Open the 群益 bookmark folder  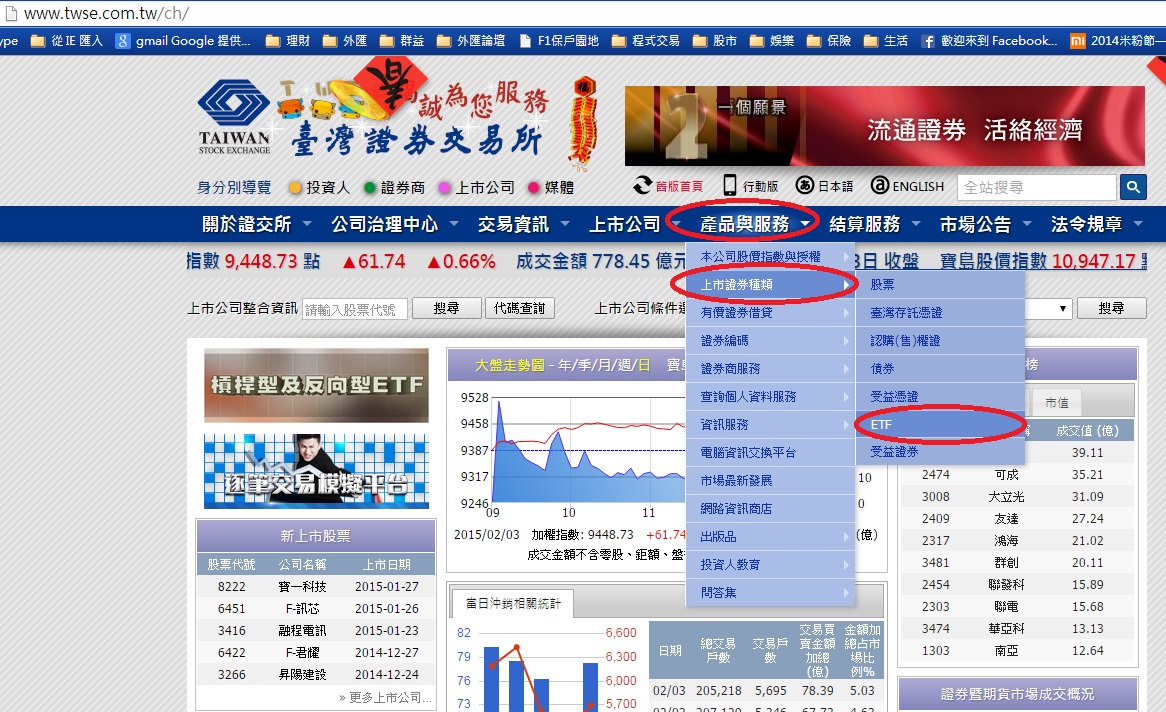(x=402, y=41)
